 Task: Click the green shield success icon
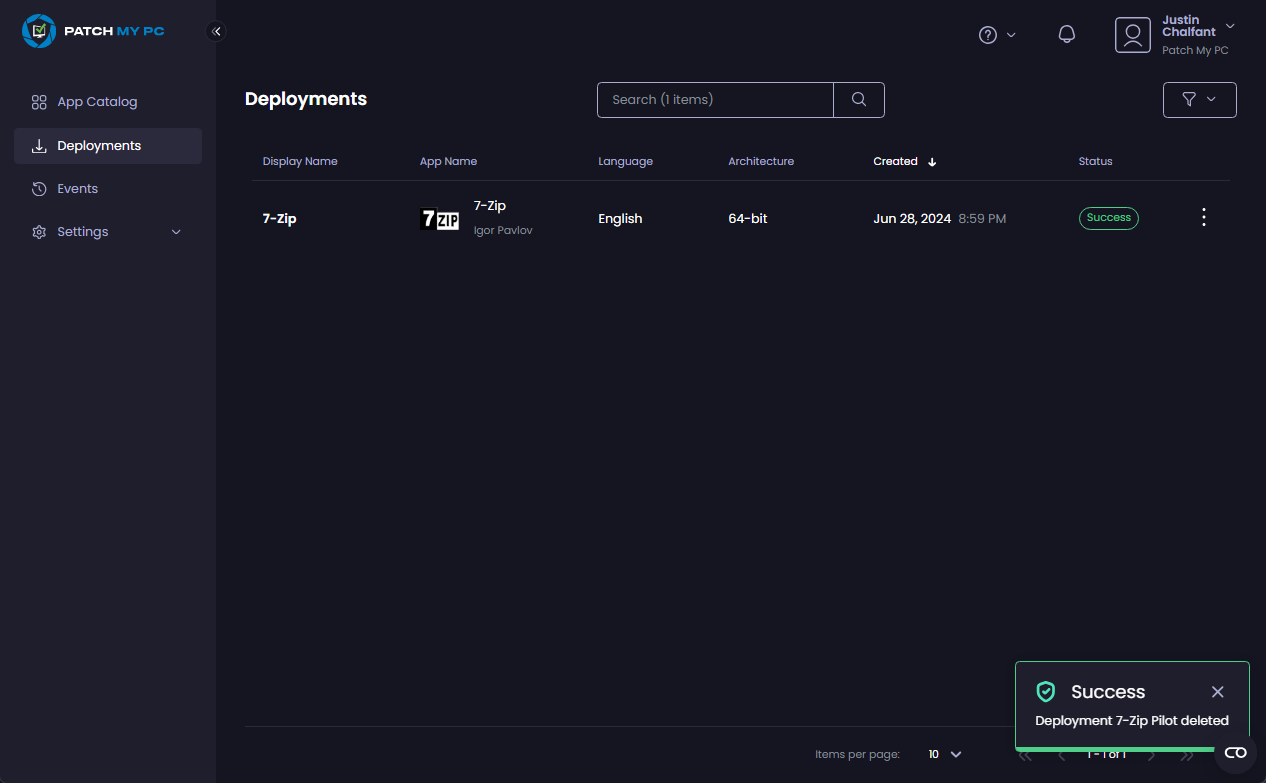[1046, 692]
